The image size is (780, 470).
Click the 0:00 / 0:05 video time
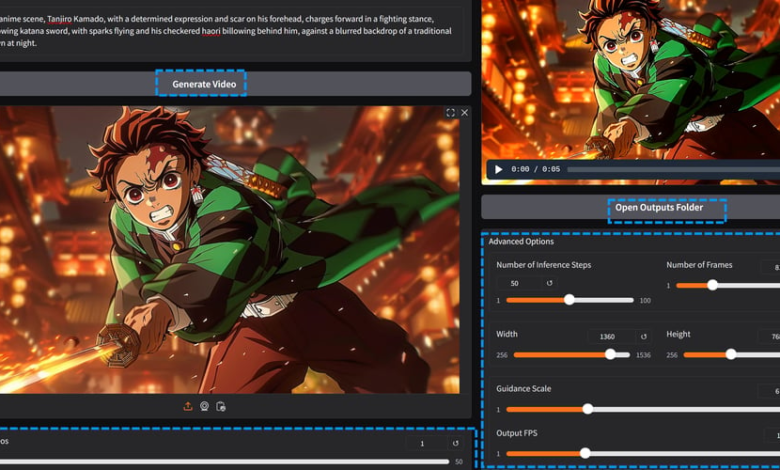click(535, 169)
